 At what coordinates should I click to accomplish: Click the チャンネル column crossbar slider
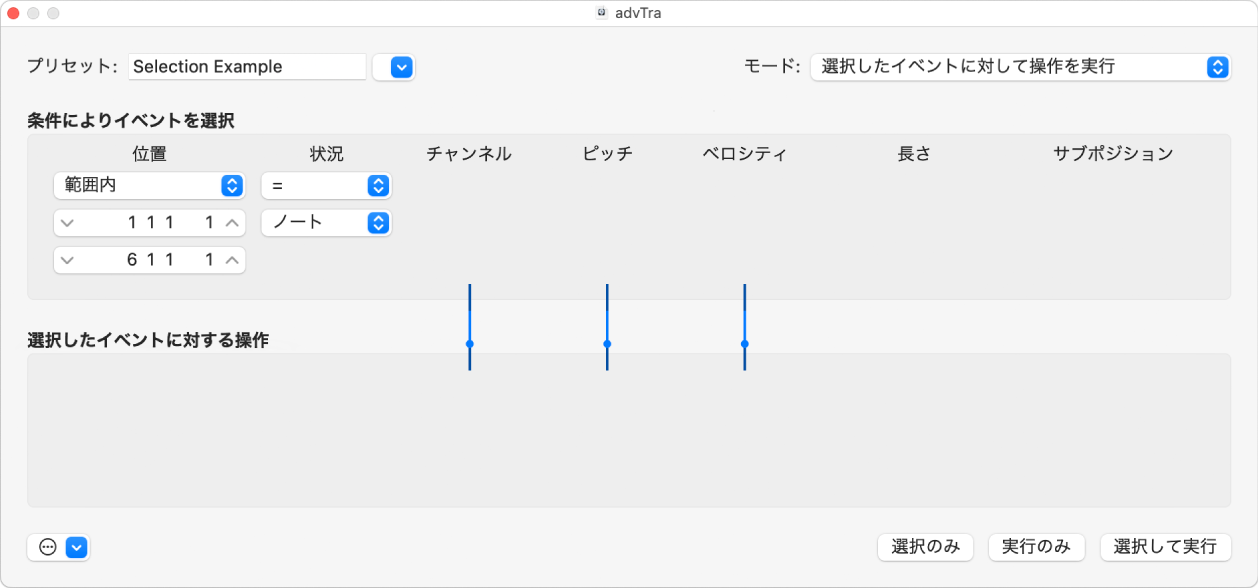click(x=469, y=345)
